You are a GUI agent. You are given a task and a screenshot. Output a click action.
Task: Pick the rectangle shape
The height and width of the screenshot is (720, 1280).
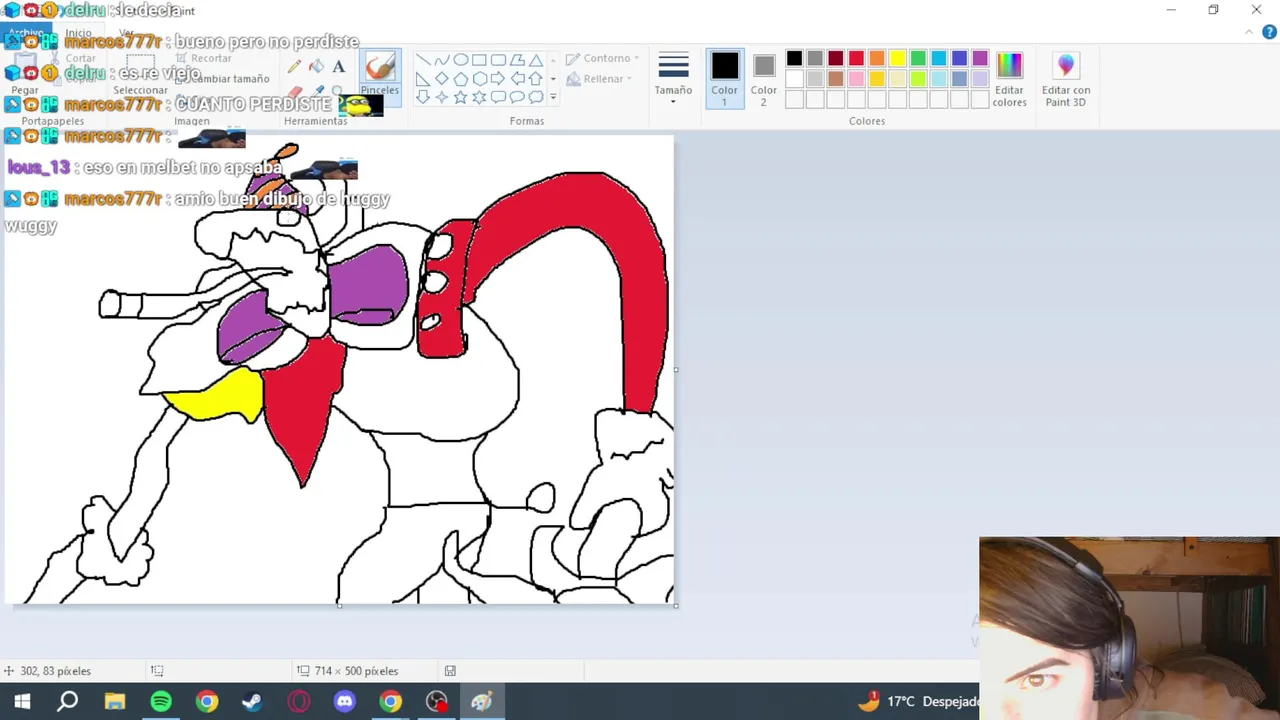[479, 60]
